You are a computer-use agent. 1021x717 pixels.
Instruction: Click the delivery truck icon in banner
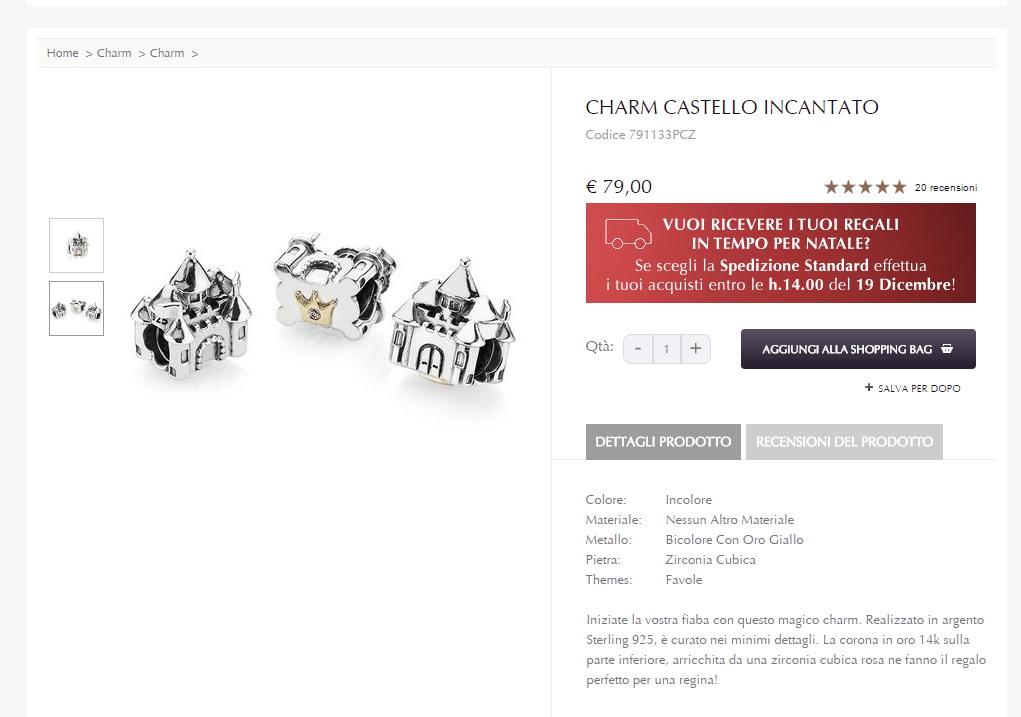627,233
